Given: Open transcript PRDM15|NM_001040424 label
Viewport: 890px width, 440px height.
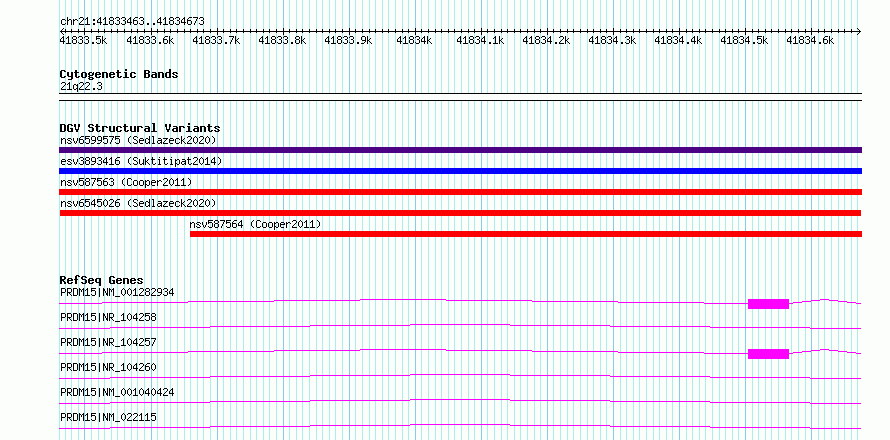Looking at the screenshot, I should point(117,392).
